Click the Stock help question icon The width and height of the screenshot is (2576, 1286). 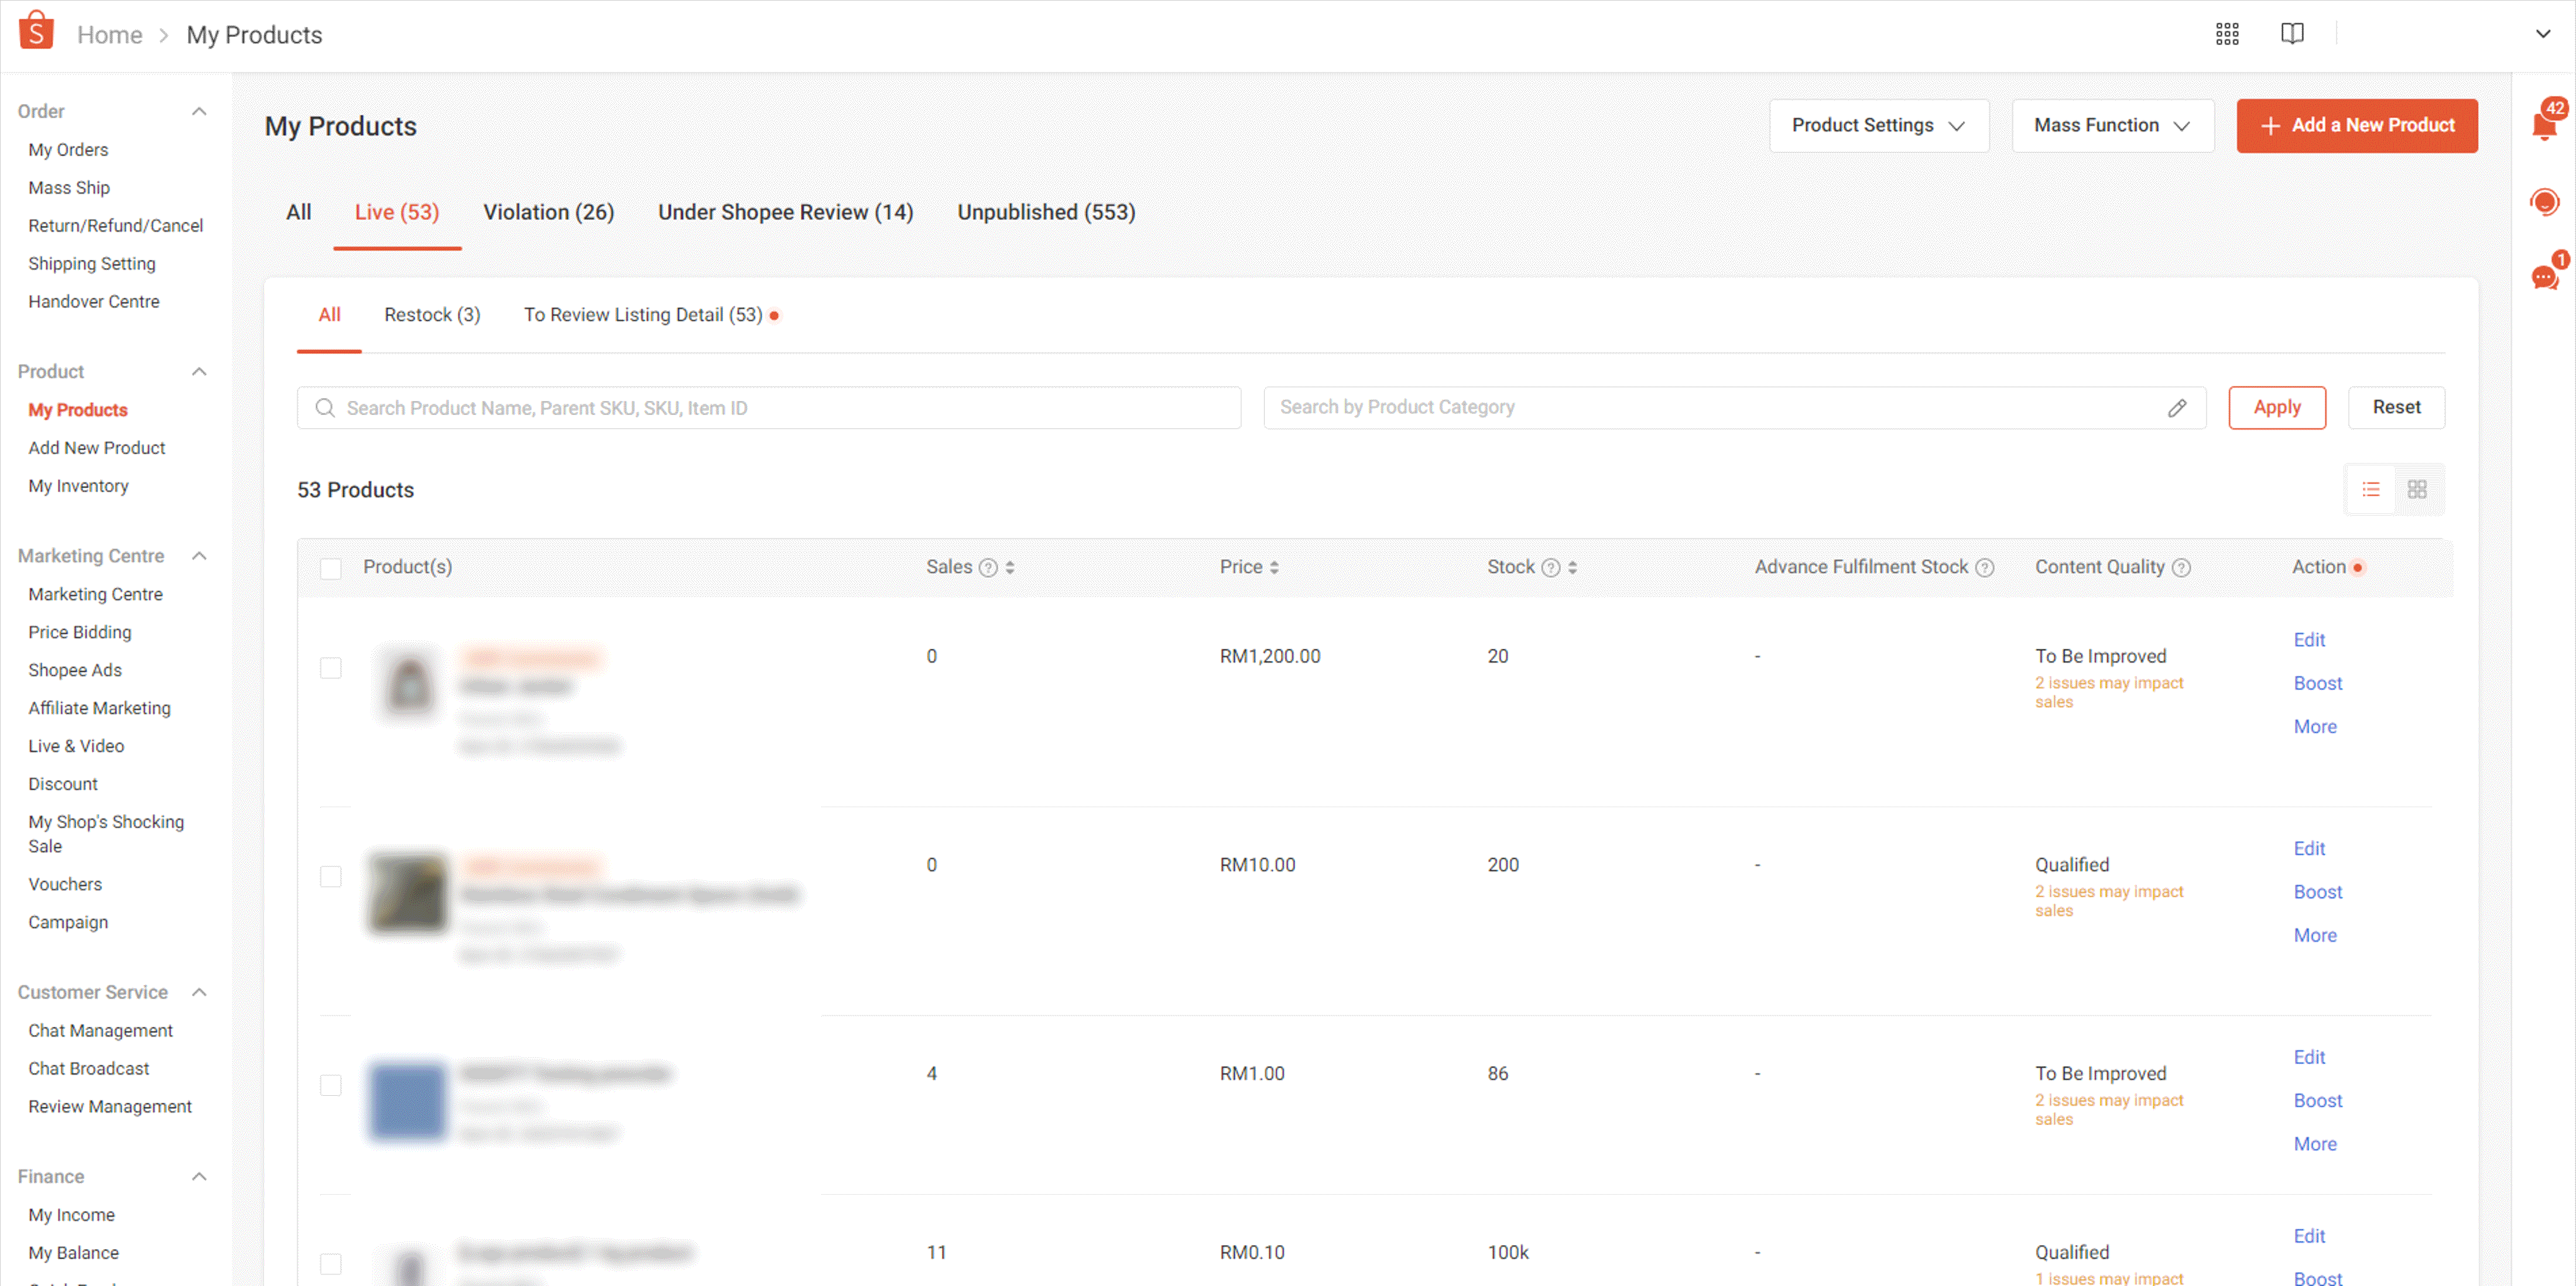click(x=1550, y=568)
